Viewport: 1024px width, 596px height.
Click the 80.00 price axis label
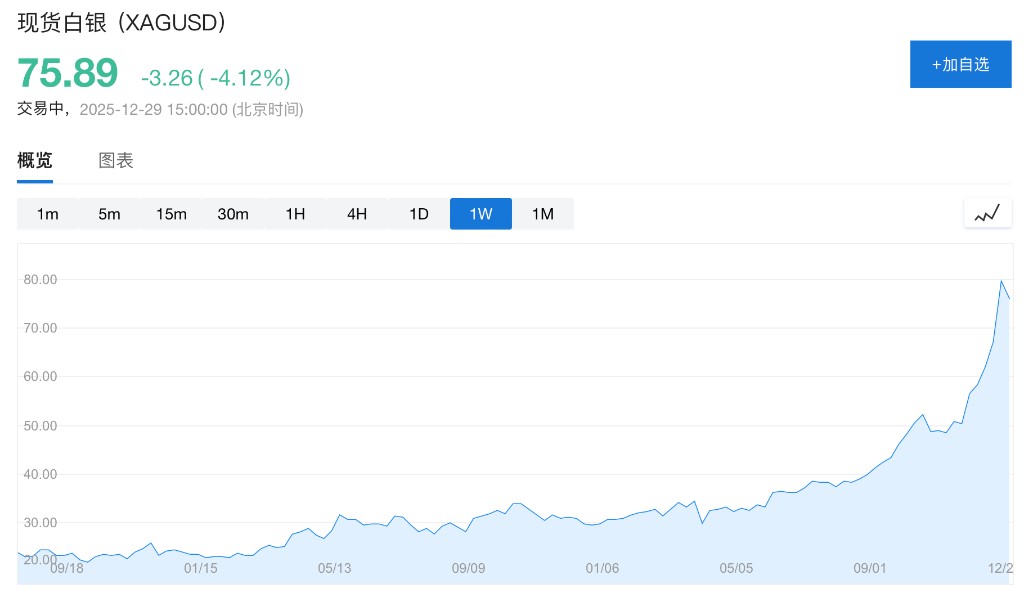click(x=40, y=280)
